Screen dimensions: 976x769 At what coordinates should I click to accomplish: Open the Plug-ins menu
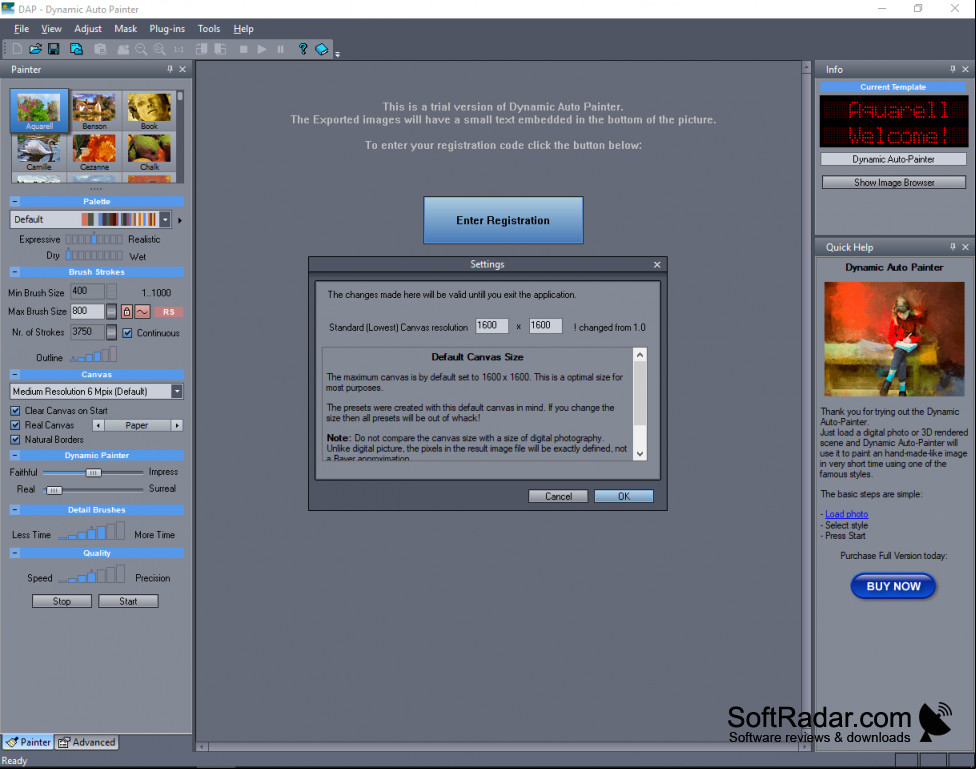point(167,29)
